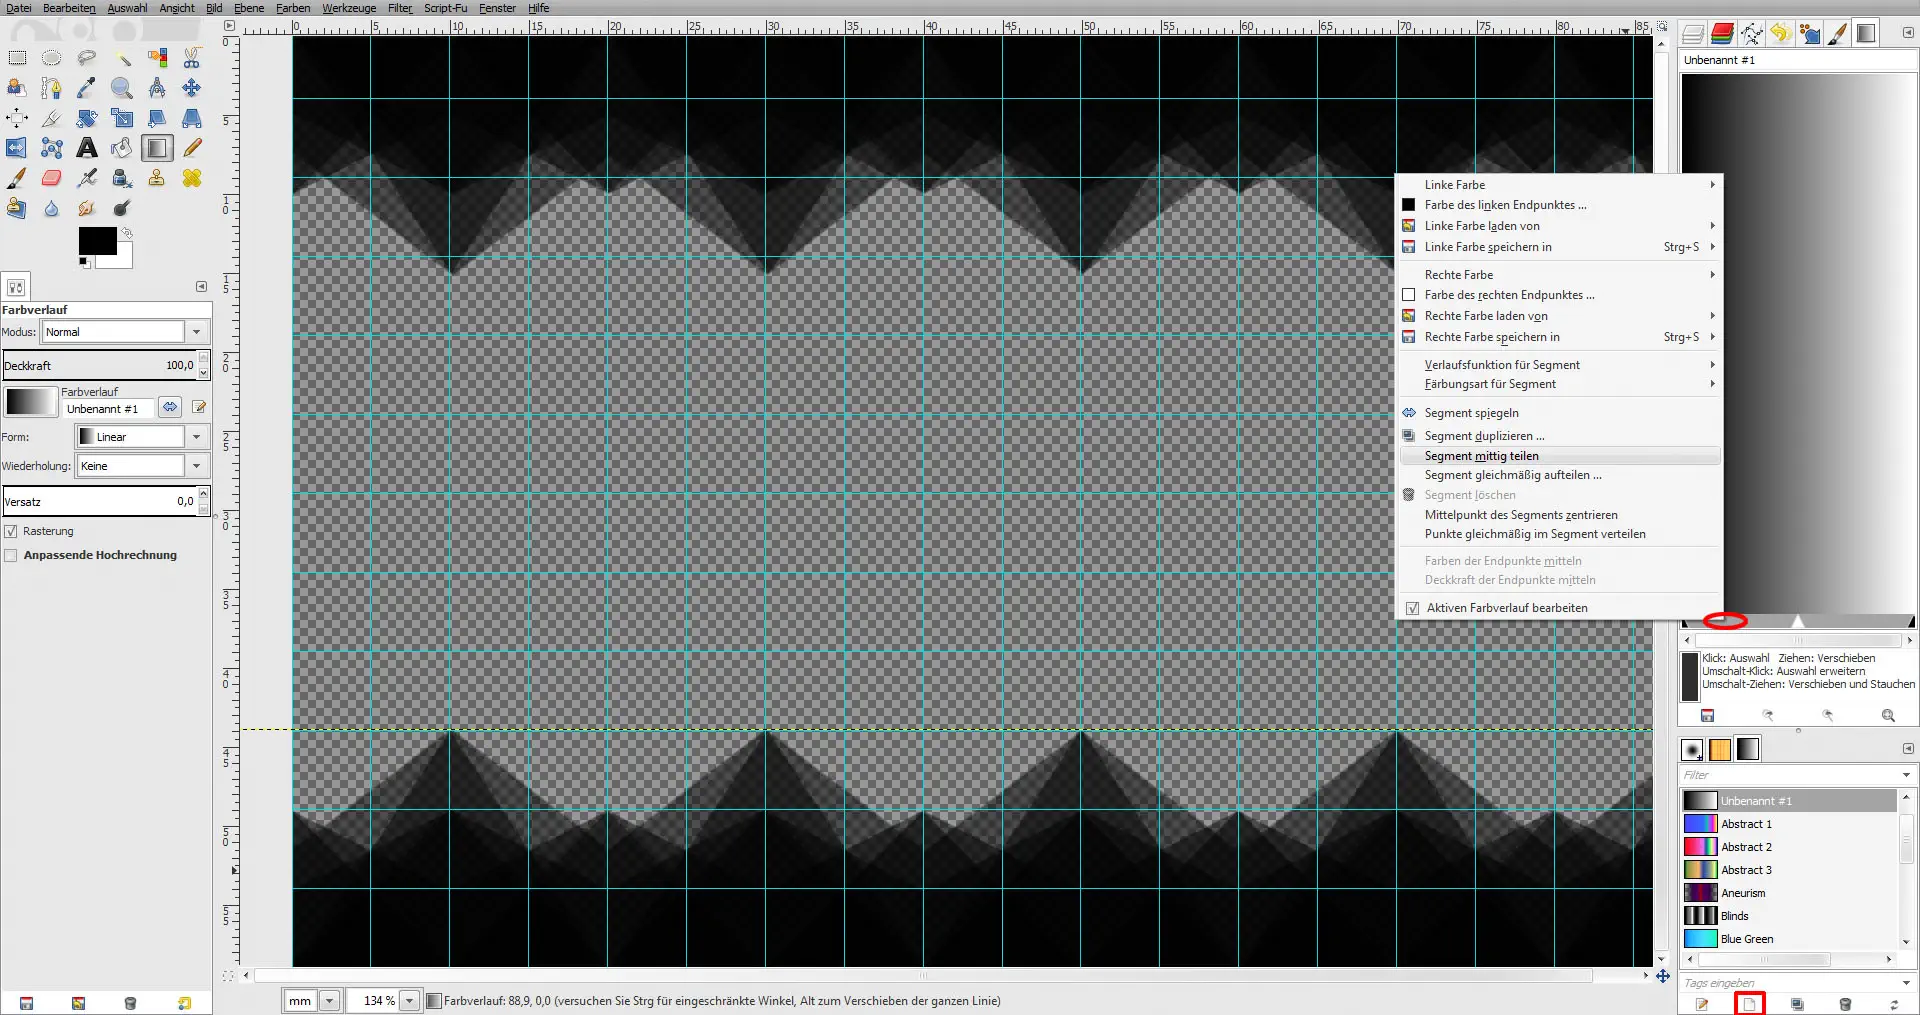The height and width of the screenshot is (1015, 1920).
Task: Uncheck Aktiven Farbverlauf bearbeiten
Action: point(1412,608)
